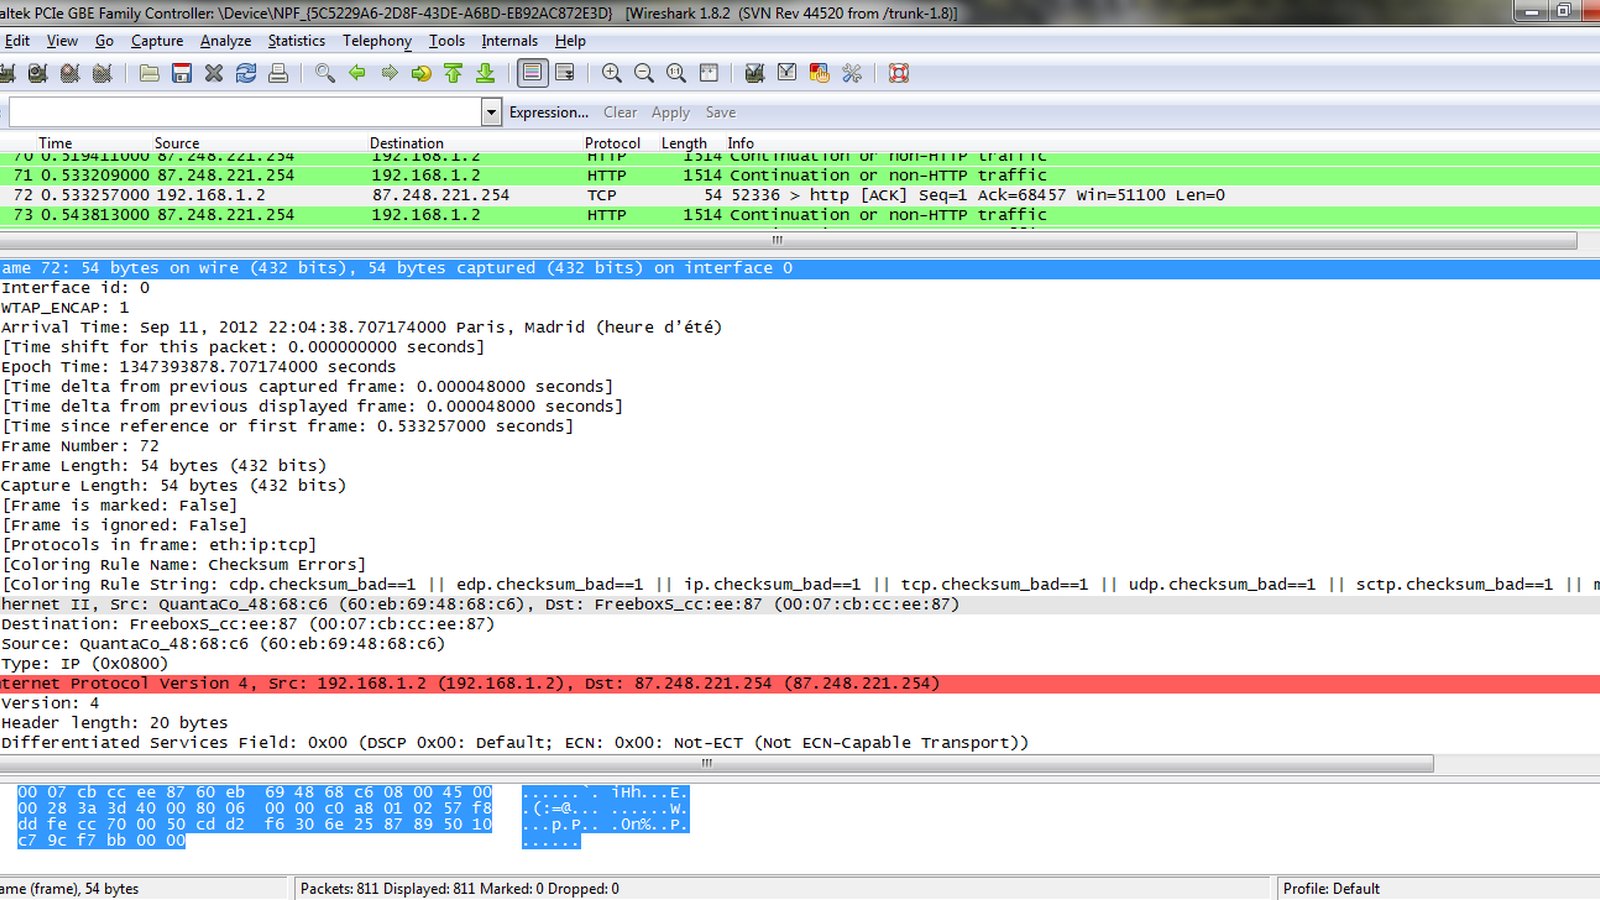The image size is (1600, 900).
Task: Reload the capture file
Action: [x=246, y=73]
